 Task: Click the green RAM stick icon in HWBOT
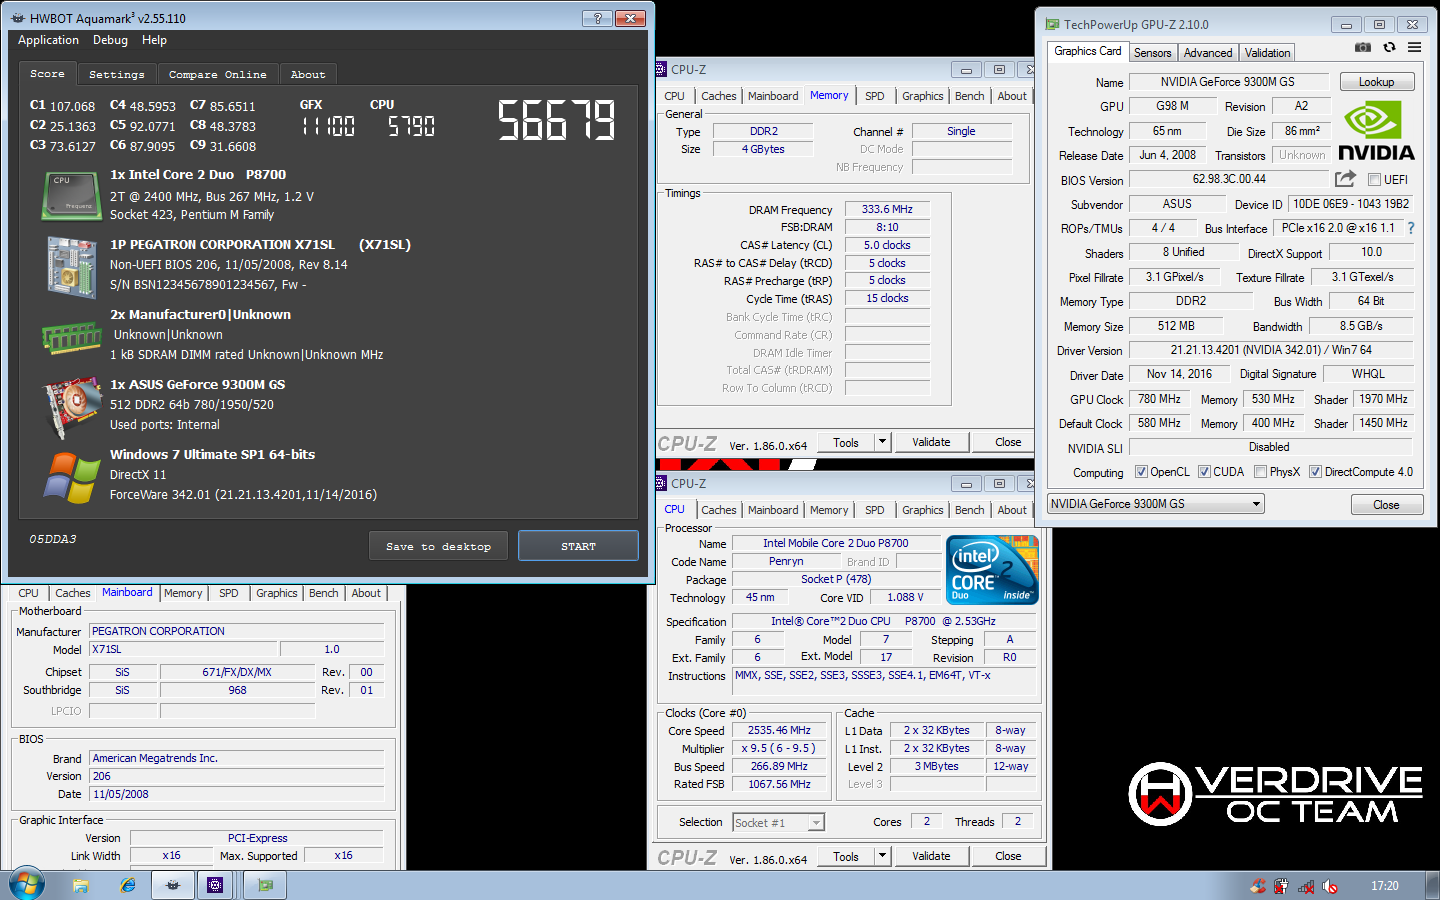(x=71, y=337)
